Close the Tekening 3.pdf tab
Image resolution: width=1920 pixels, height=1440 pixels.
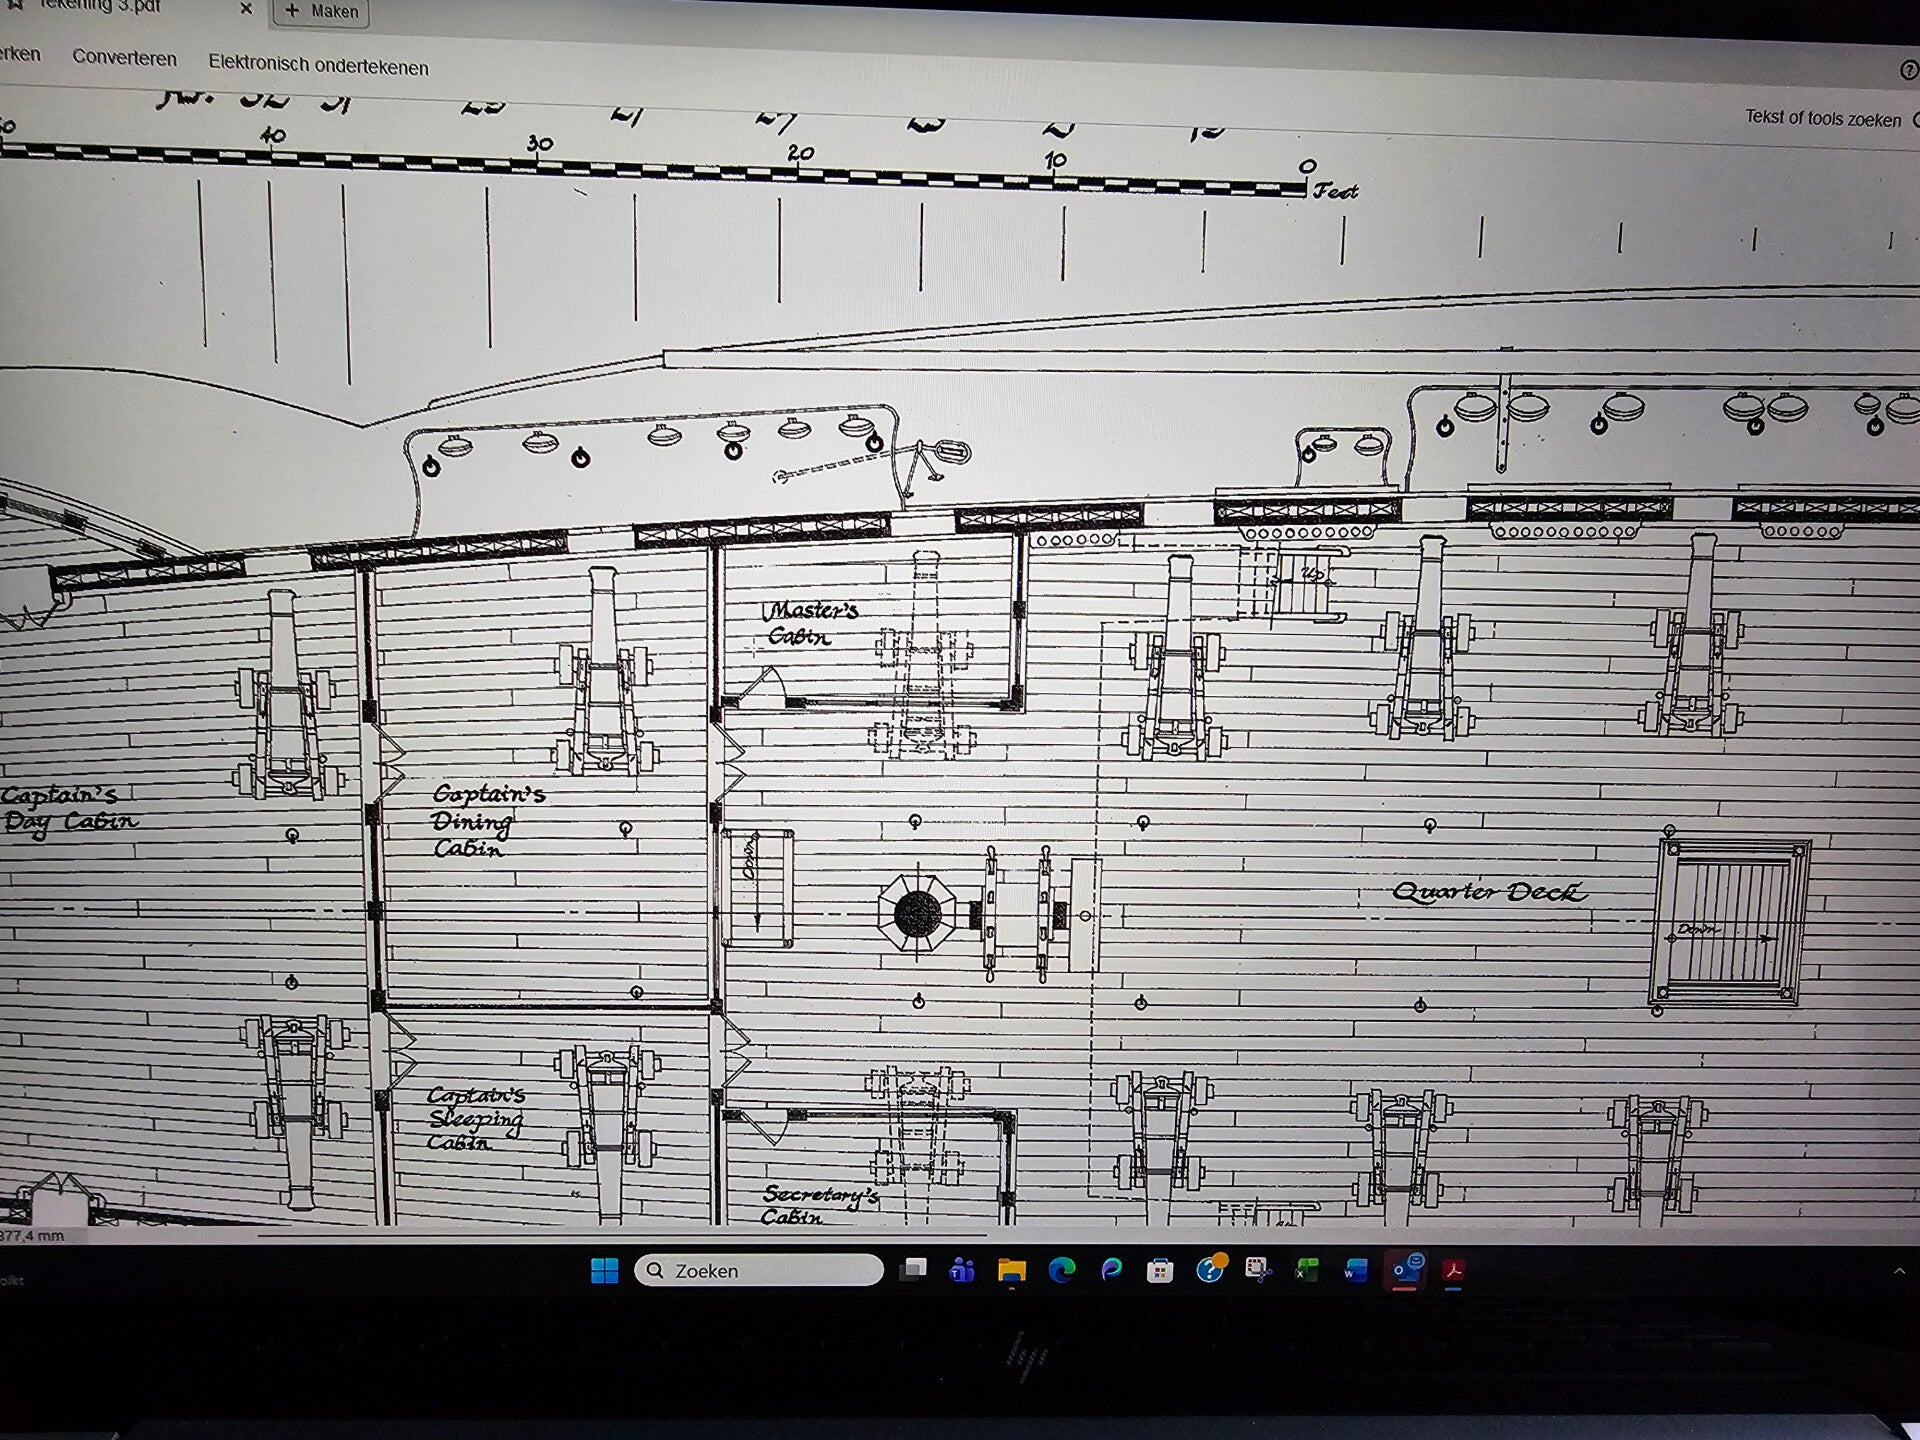(246, 9)
